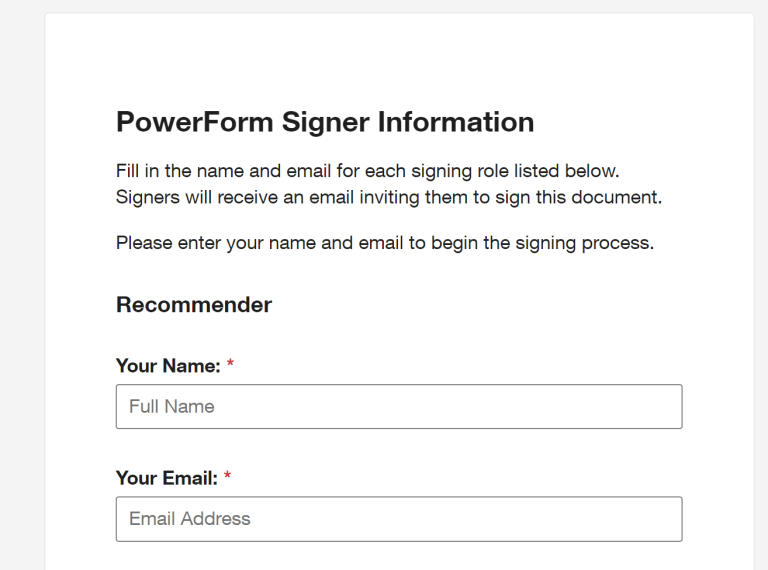Click the "Full Name" placeholder text

(x=172, y=407)
